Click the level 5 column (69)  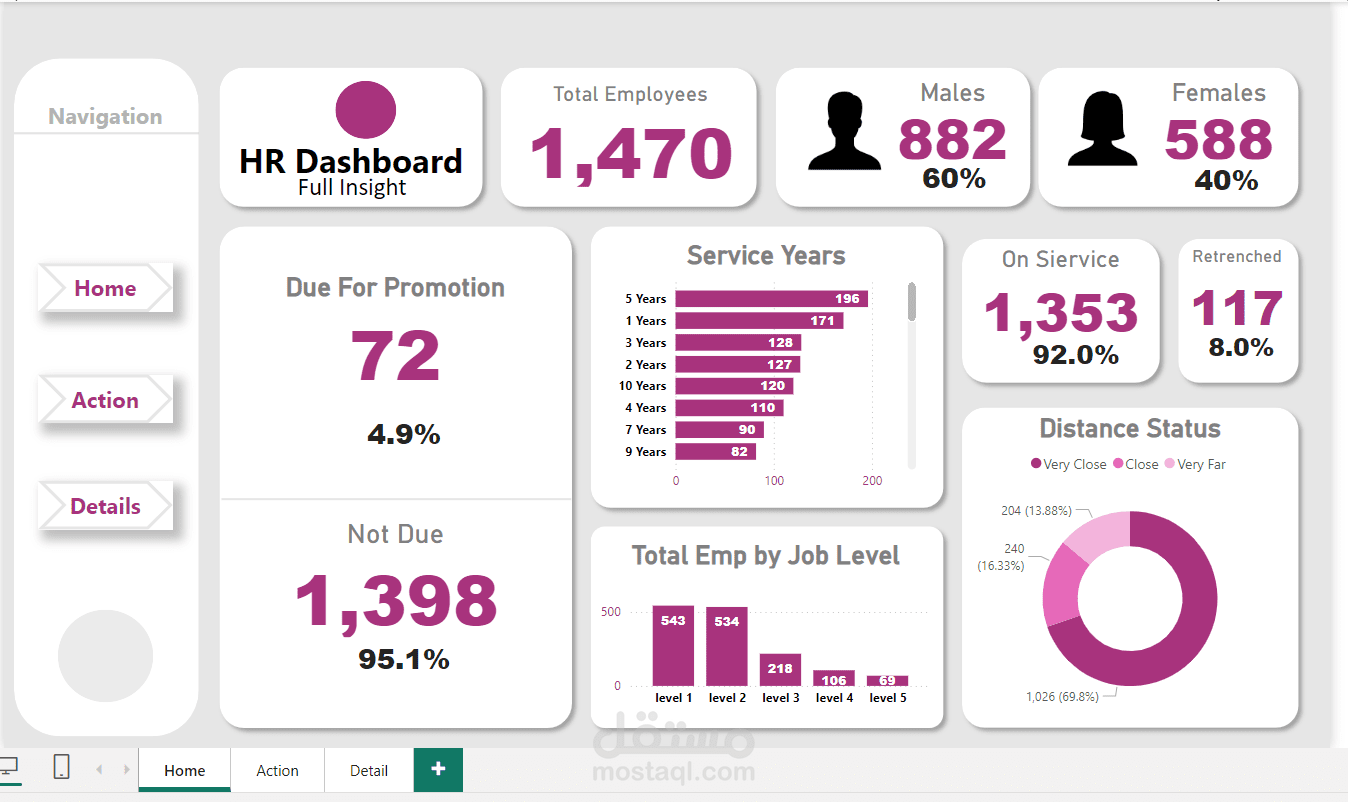887,681
